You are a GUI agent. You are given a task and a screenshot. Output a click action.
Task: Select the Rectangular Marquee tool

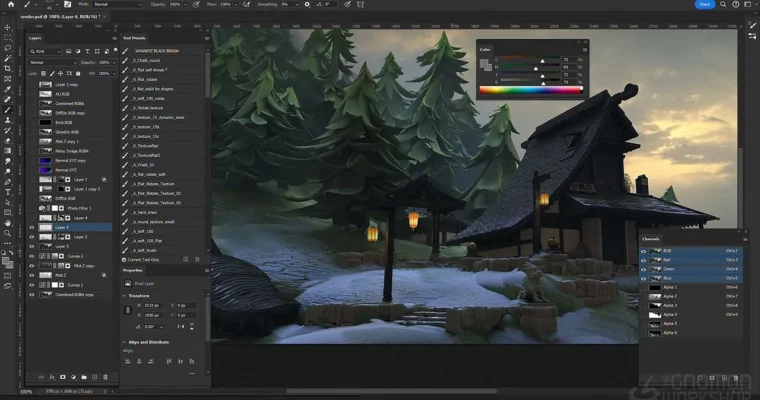click(8, 37)
